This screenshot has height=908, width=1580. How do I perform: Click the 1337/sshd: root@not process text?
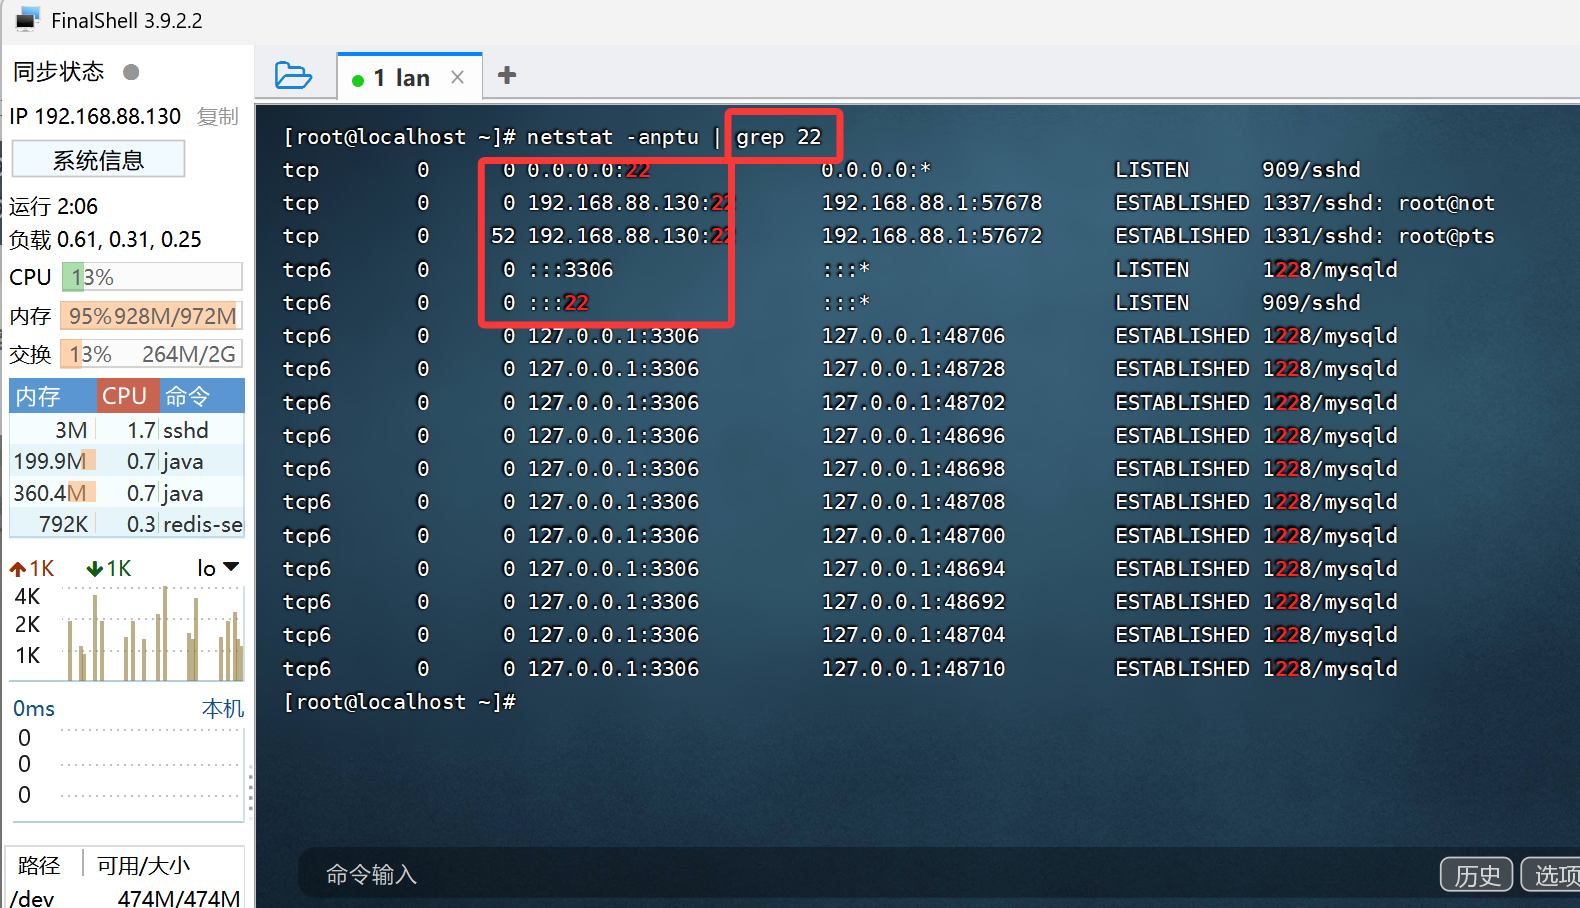coord(1378,203)
